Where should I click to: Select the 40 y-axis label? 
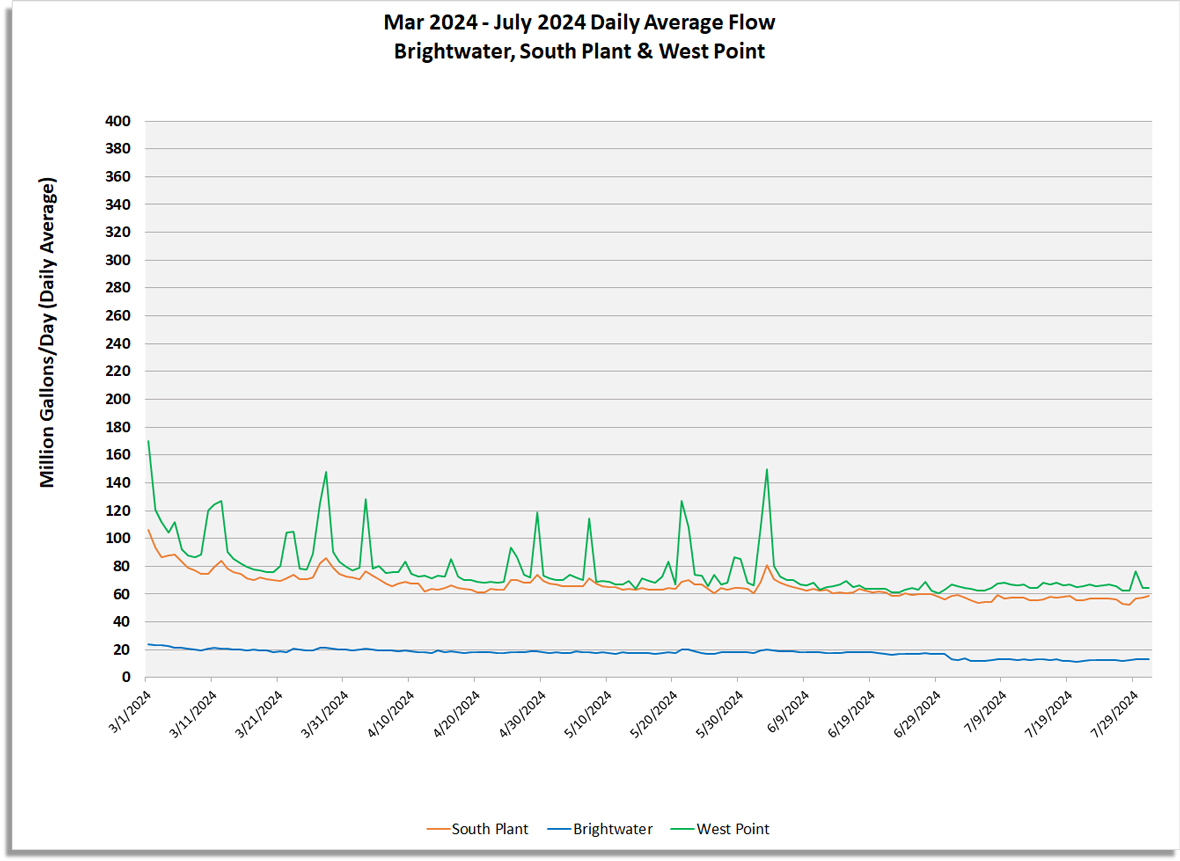[x=122, y=622]
